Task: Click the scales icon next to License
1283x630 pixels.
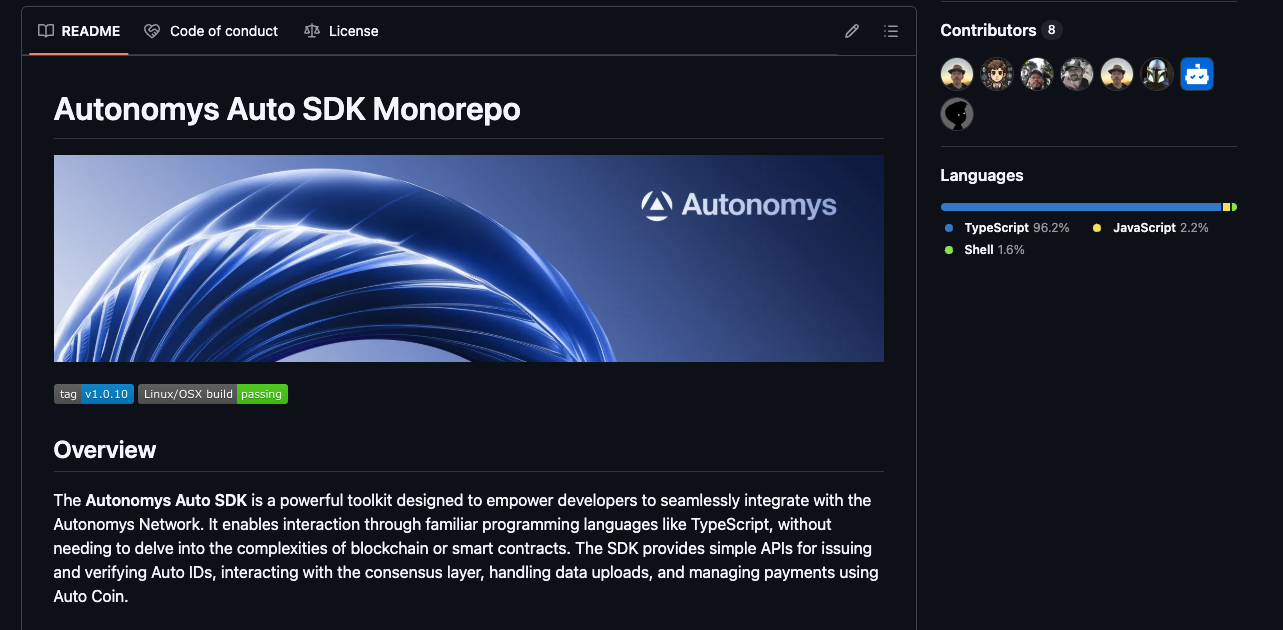Action: click(311, 31)
